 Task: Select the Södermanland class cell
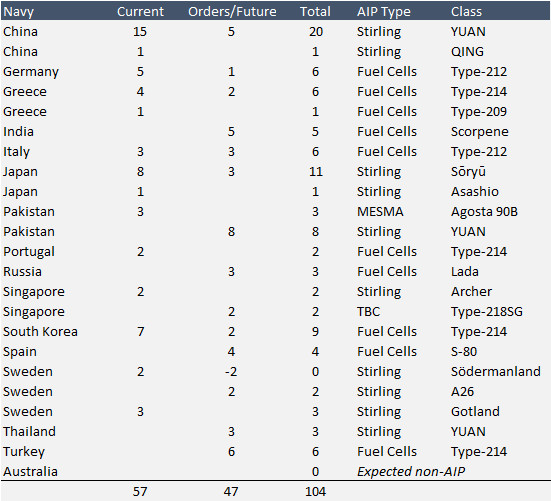coord(496,371)
